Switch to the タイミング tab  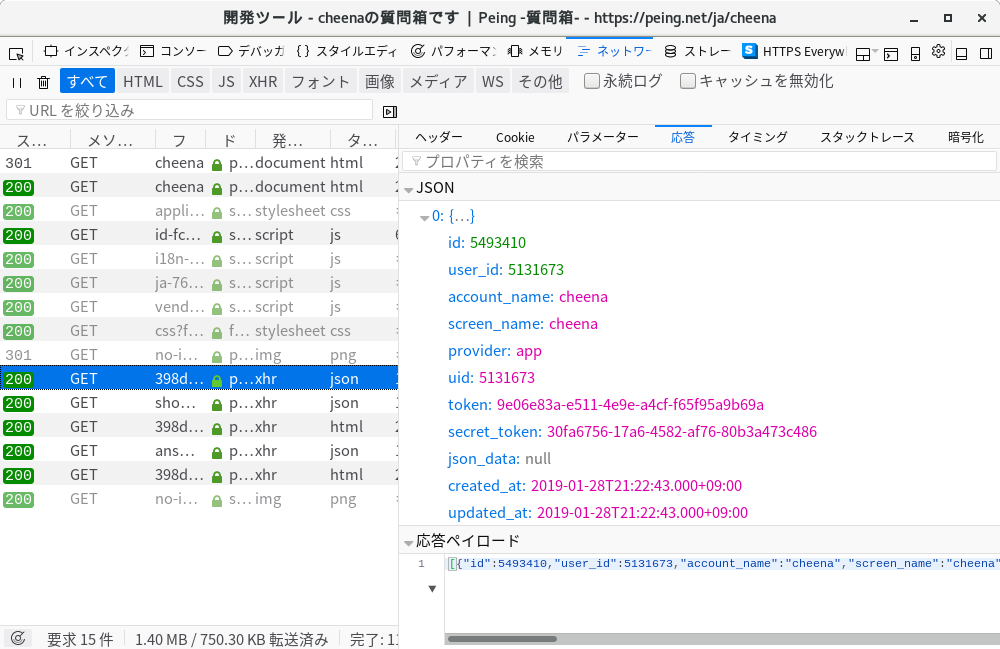coord(758,137)
